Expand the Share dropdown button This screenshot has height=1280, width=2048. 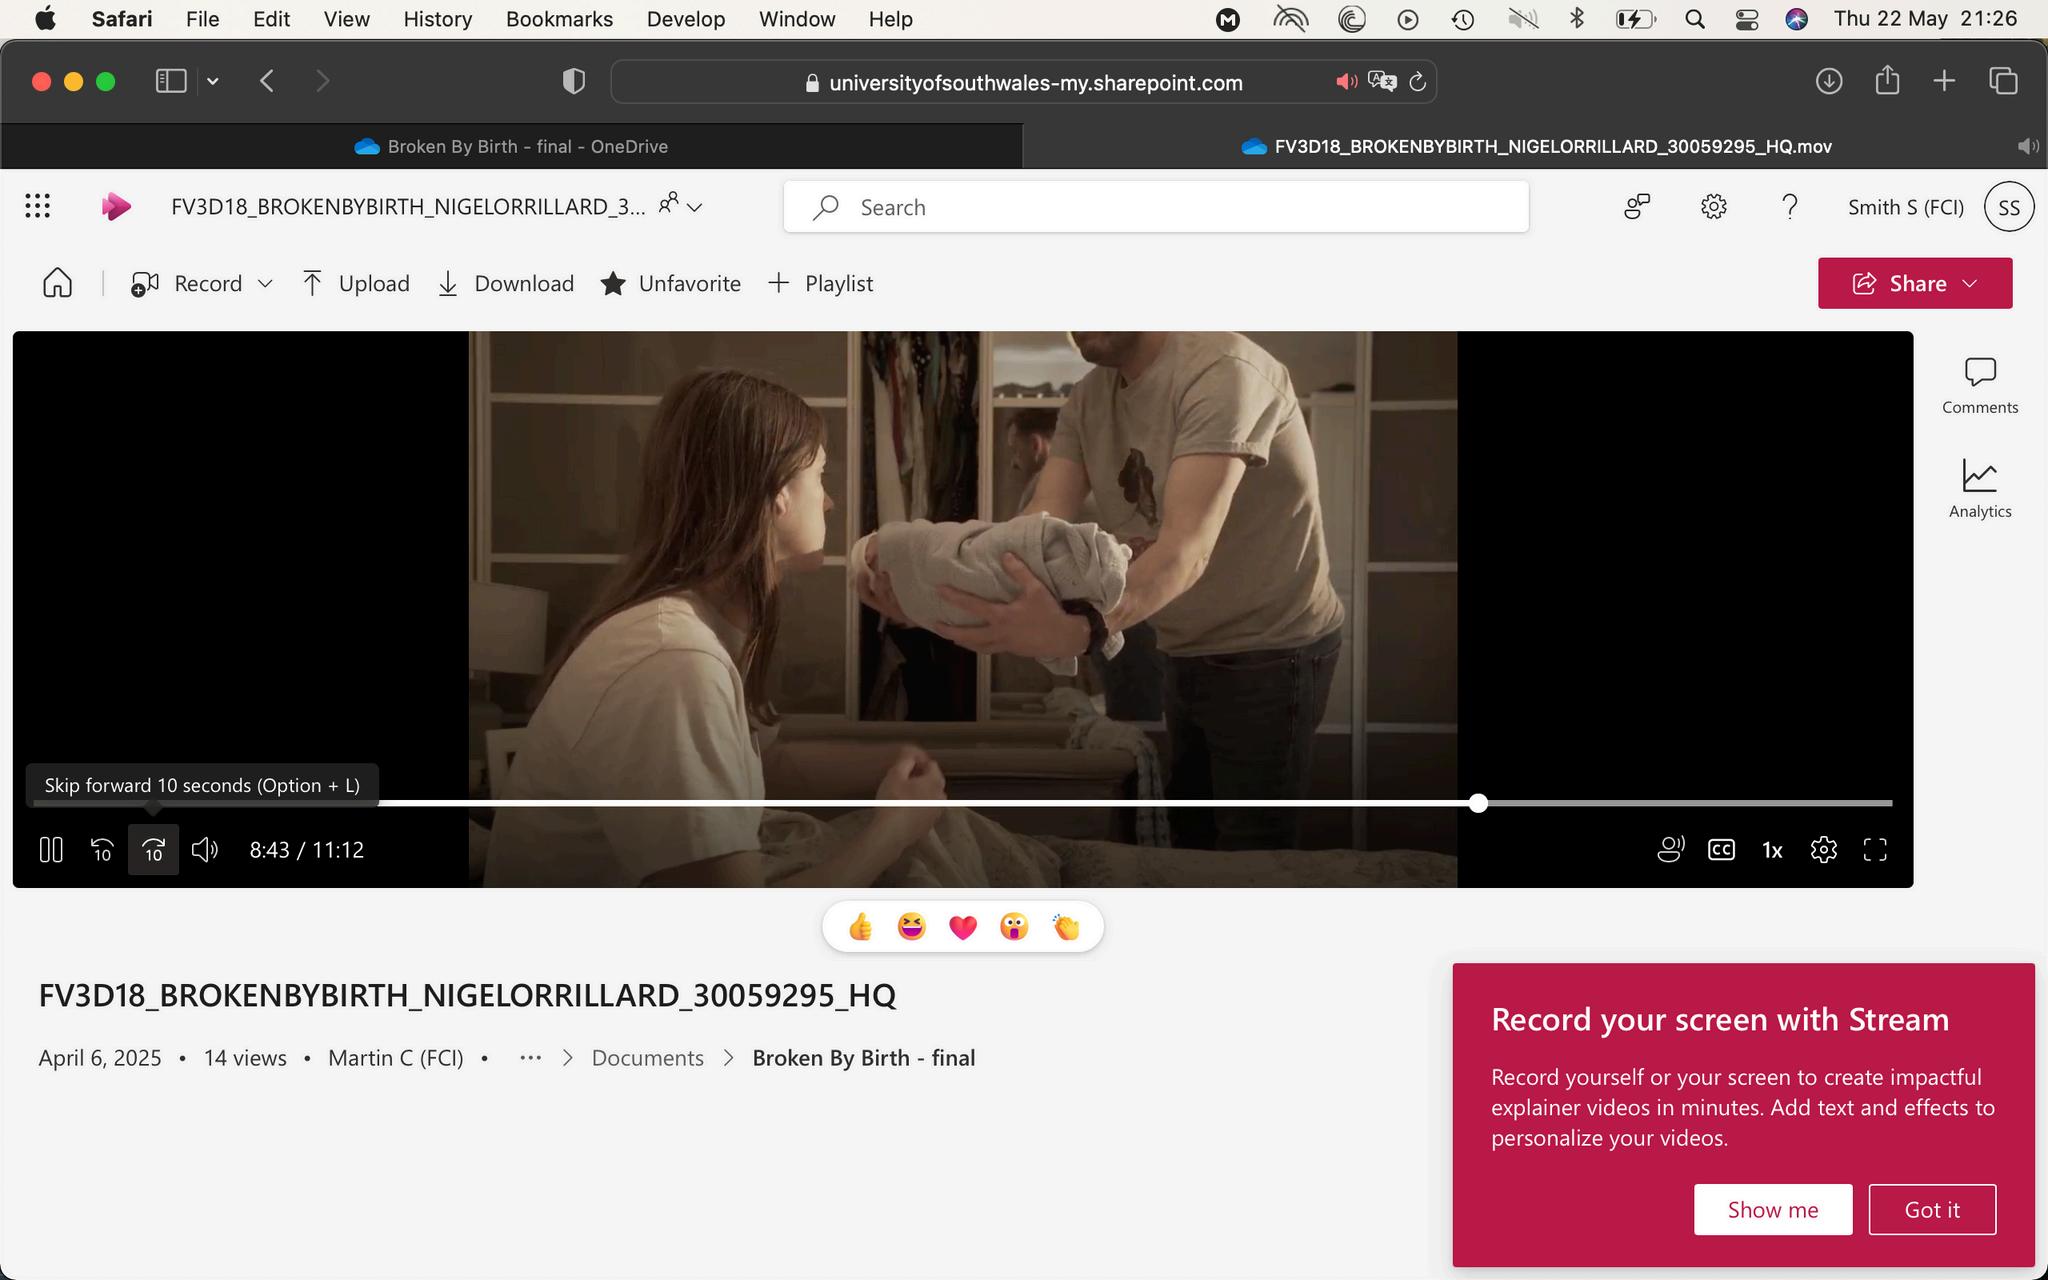(1969, 283)
